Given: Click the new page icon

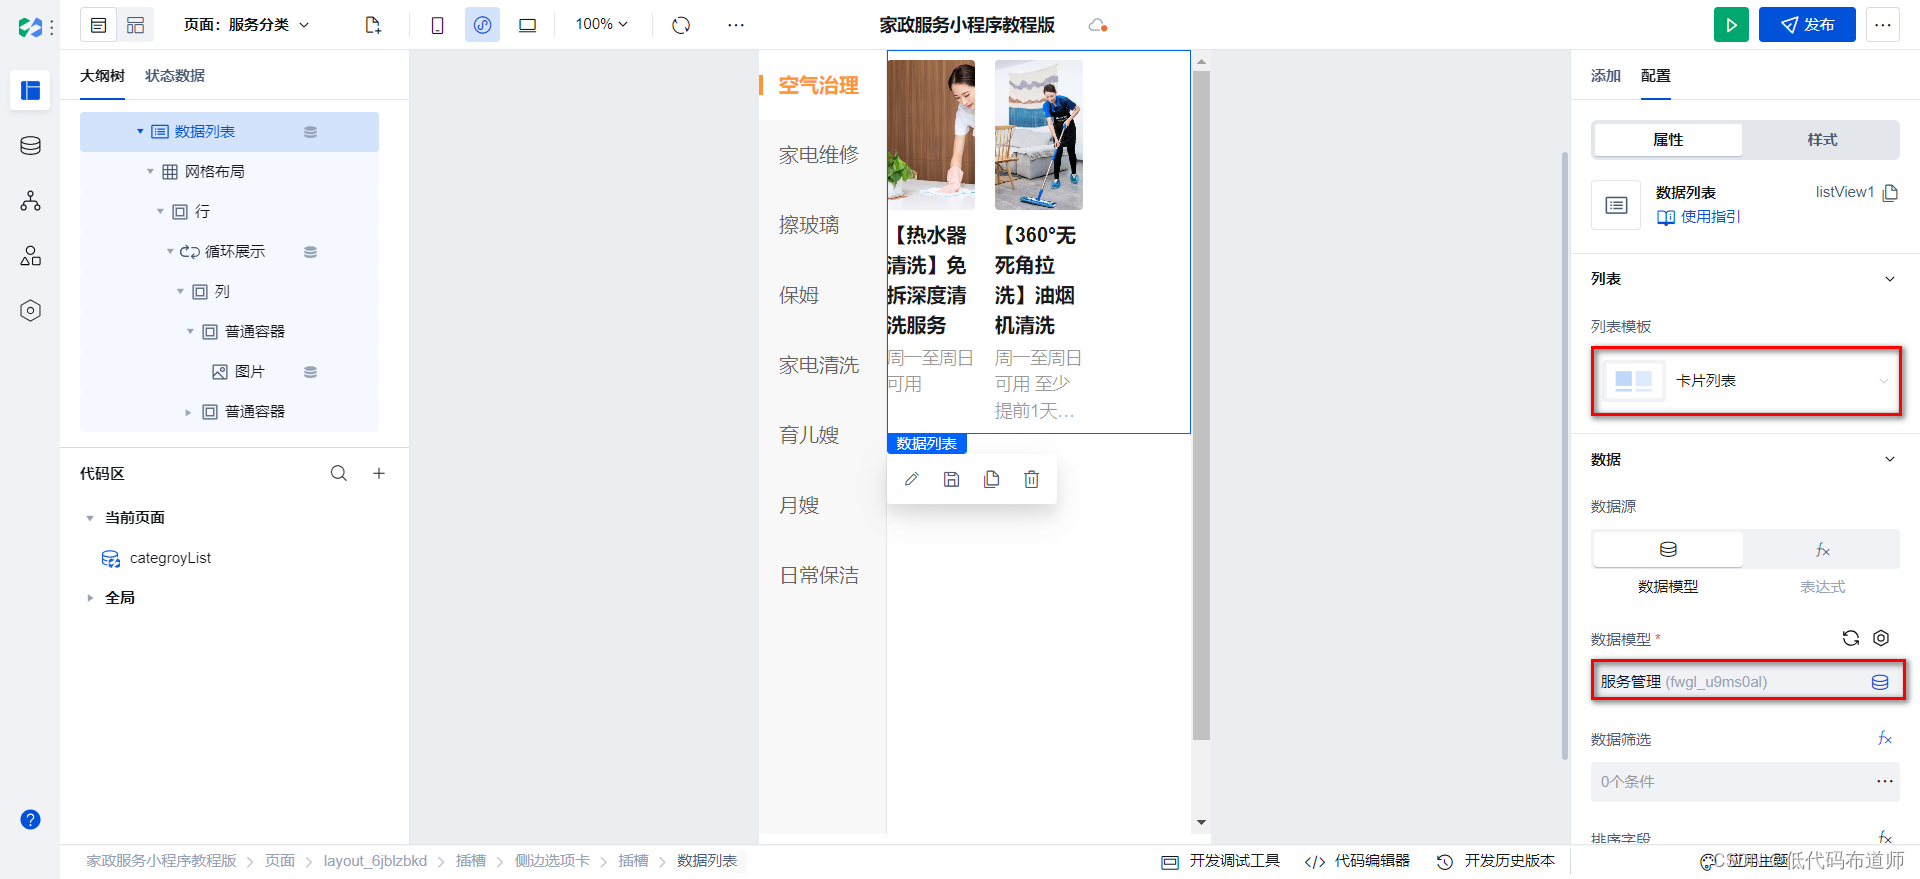Looking at the screenshot, I should click(373, 25).
